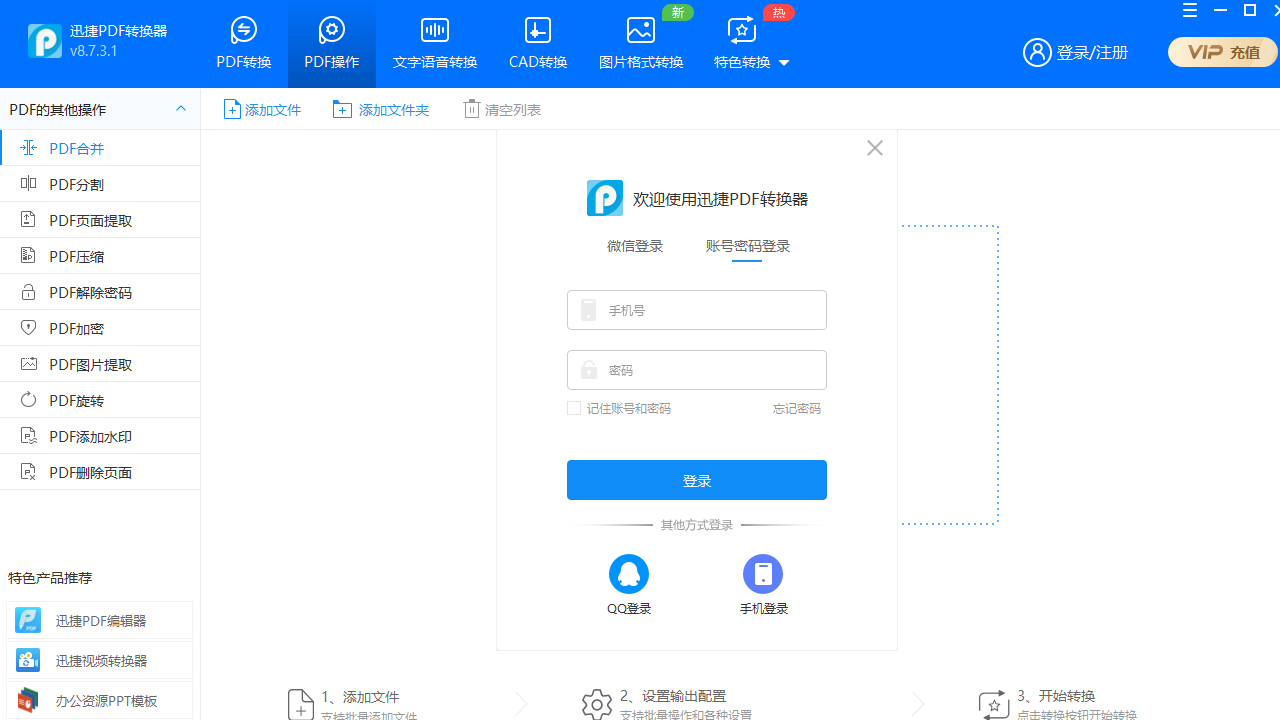Click the phone icon in 手机号 field
The width and height of the screenshot is (1280, 720).
[589, 310]
